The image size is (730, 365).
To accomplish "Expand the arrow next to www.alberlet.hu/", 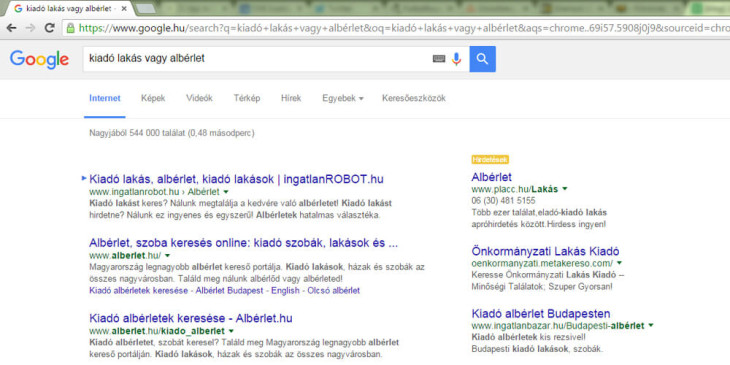I will (x=168, y=256).
